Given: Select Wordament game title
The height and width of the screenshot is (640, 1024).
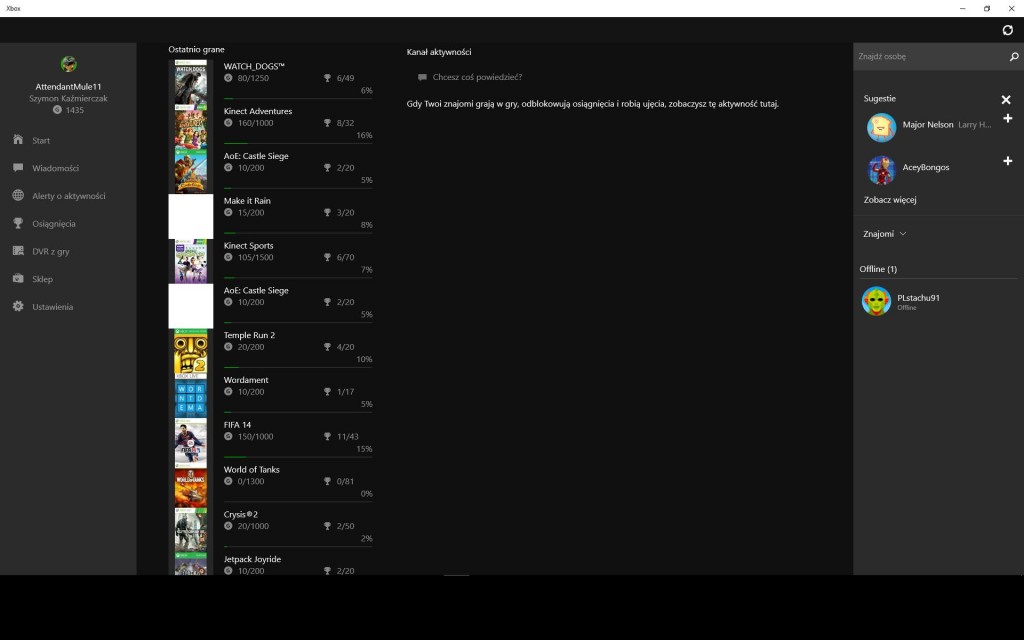Looking at the screenshot, I should [x=246, y=380].
